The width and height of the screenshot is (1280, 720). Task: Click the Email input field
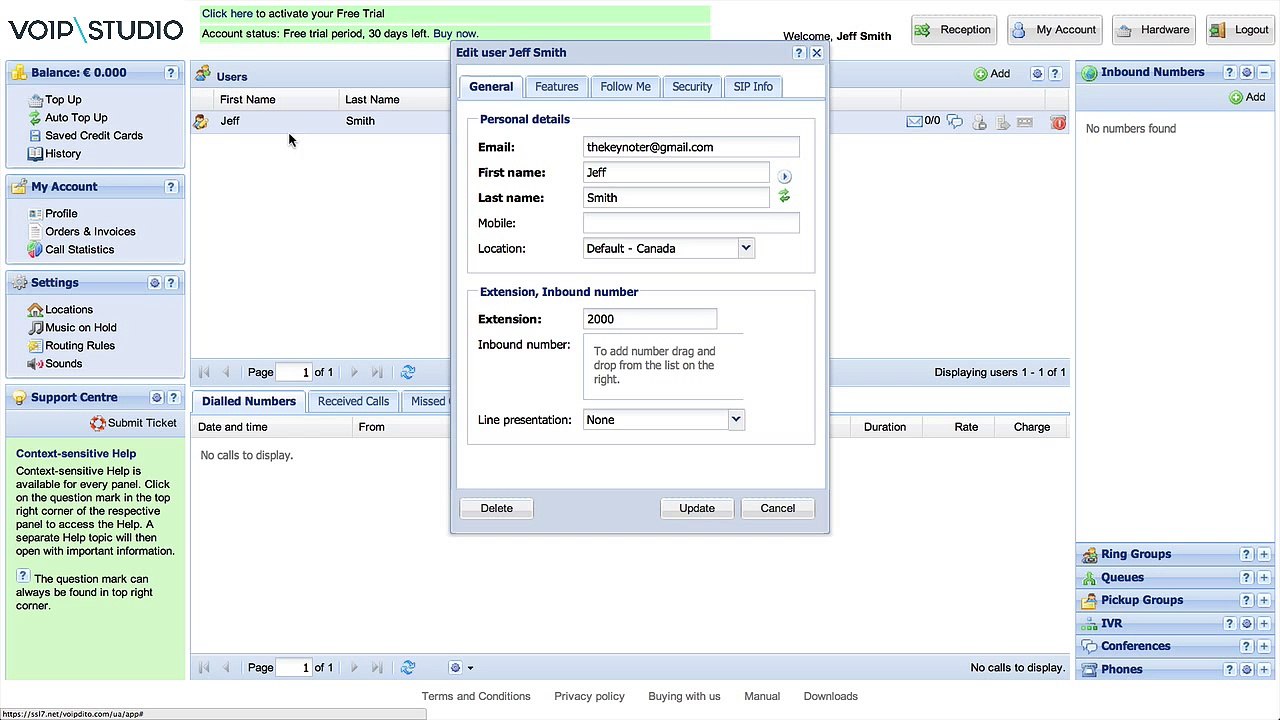coord(691,147)
